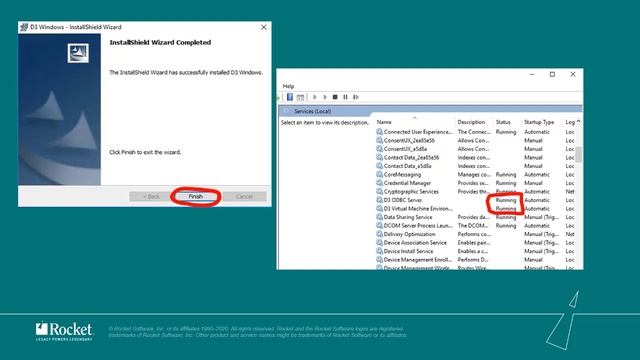
Task: Click the greyed Cancel button in the wizard
Action: point(244,196)
